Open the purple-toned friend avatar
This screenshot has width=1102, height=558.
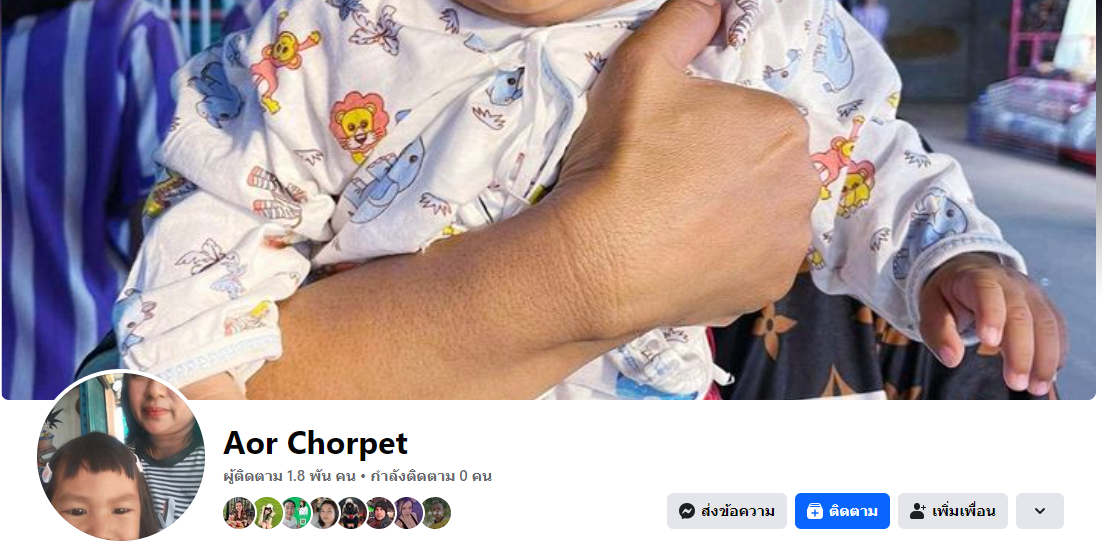point(408,513)
